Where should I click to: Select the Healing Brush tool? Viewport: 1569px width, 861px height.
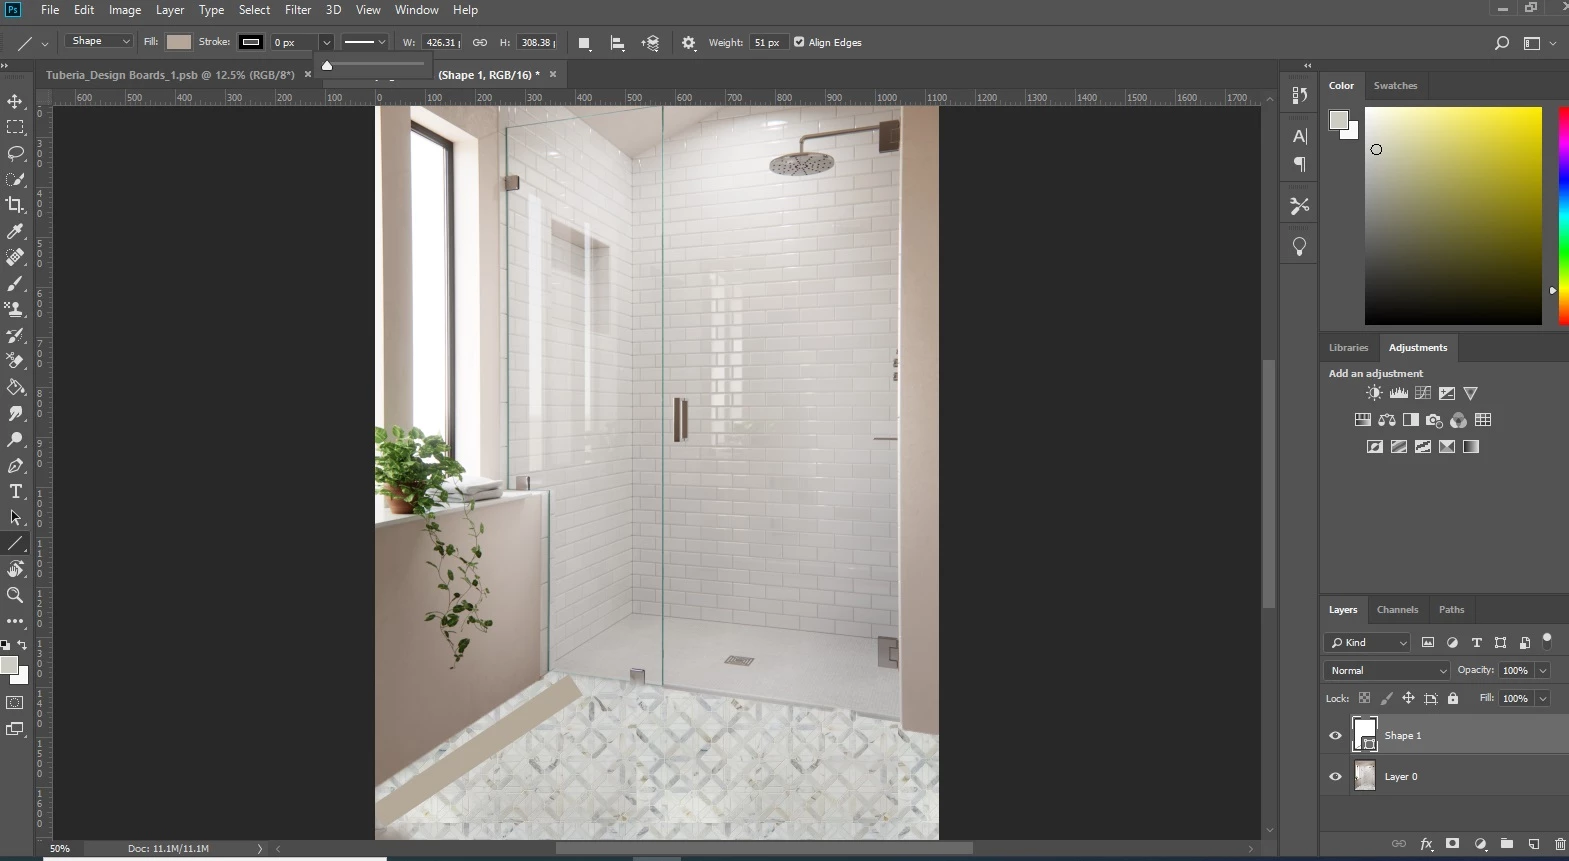coord(15,257)
